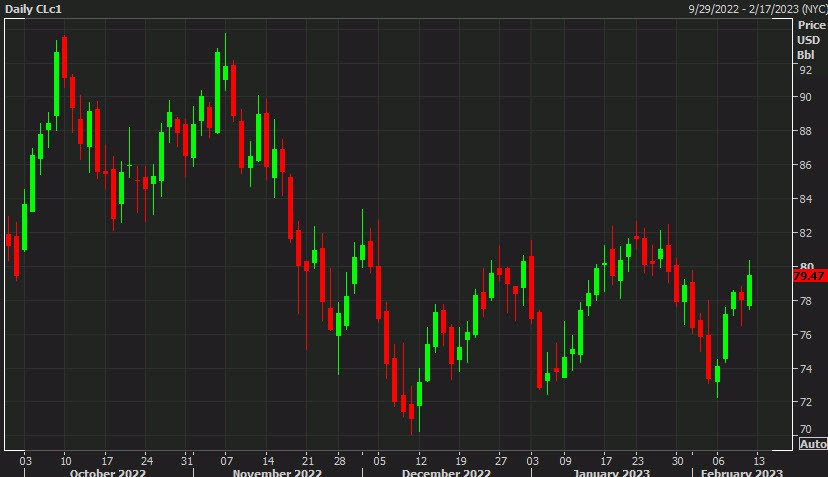Click the 90 price axis label
This screenshot has width=828, height=477.
[805, 97]
